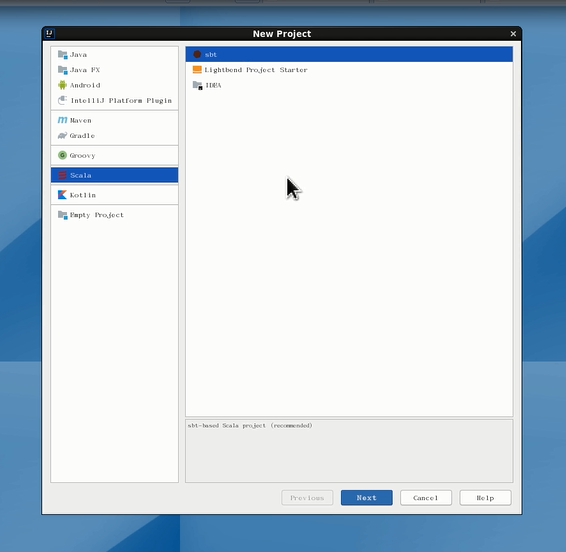Click the Cancel button
Viewport: 566px width, 552px height.
426,498
